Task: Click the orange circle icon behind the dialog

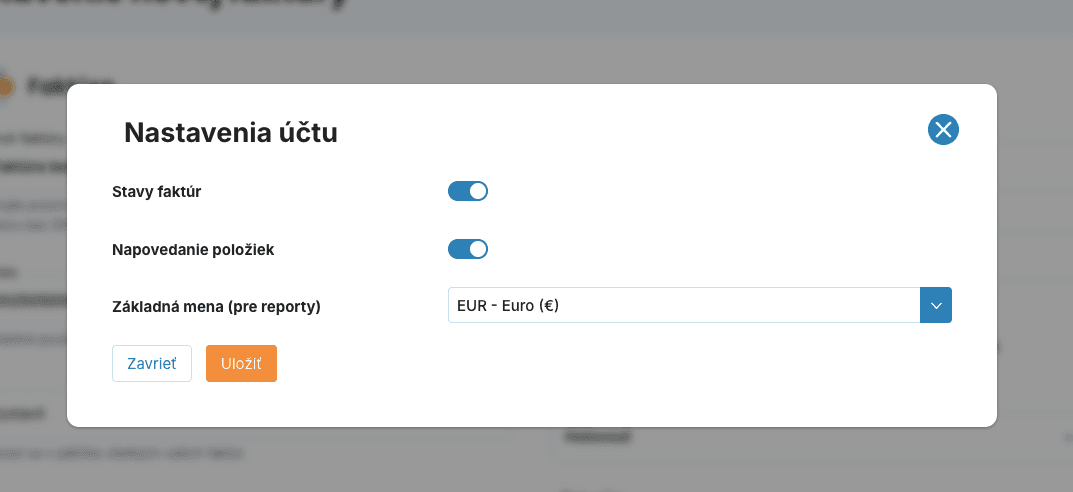Action: (x=5, y=86)
